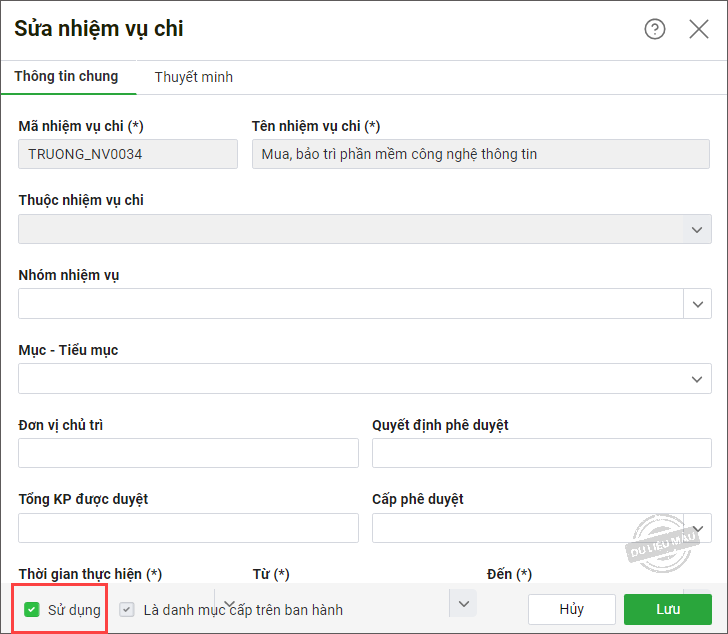This screenshot has height=634, width=728.
Task: Click the Lưu save button
Action: tap(668, 609)
